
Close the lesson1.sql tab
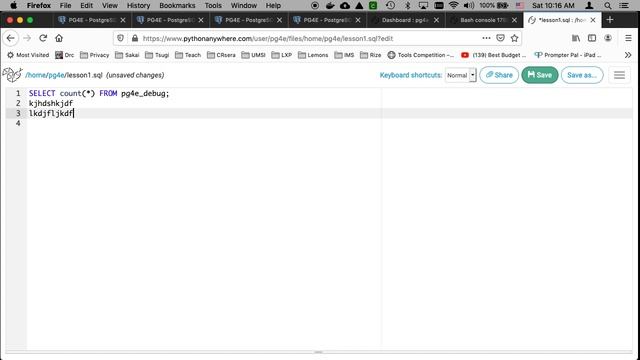click(x=593, y=20)
